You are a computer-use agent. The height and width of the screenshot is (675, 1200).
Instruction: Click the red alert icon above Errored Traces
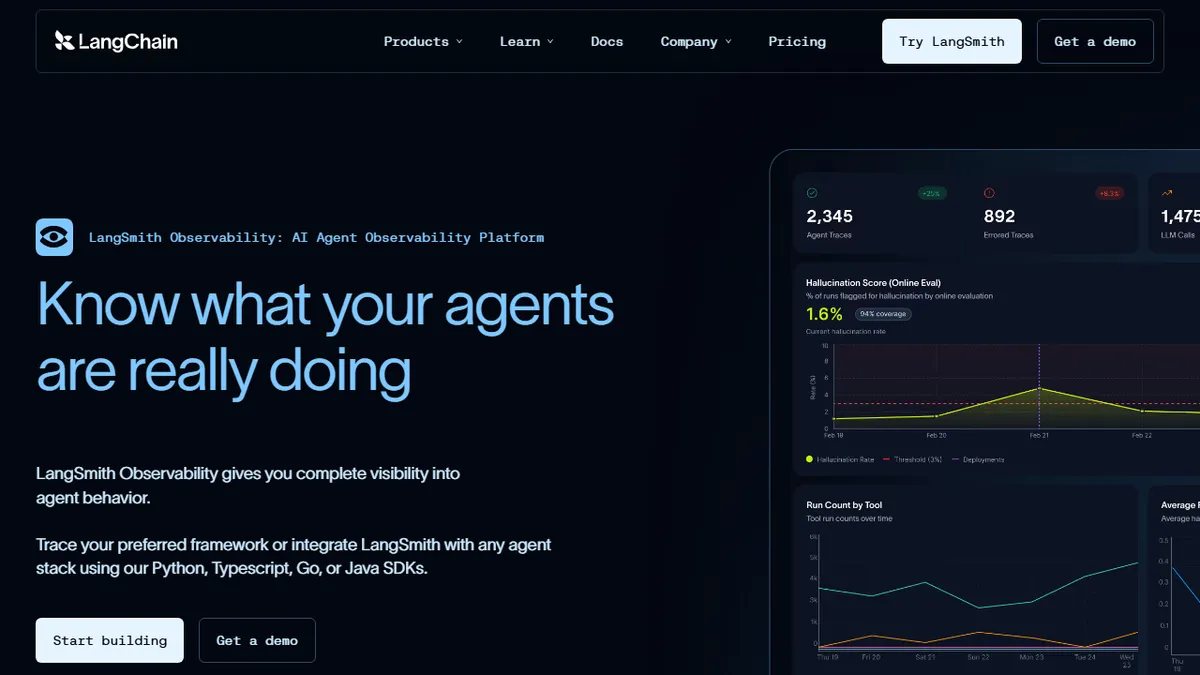pyautogui.click(x=990, y=193)
